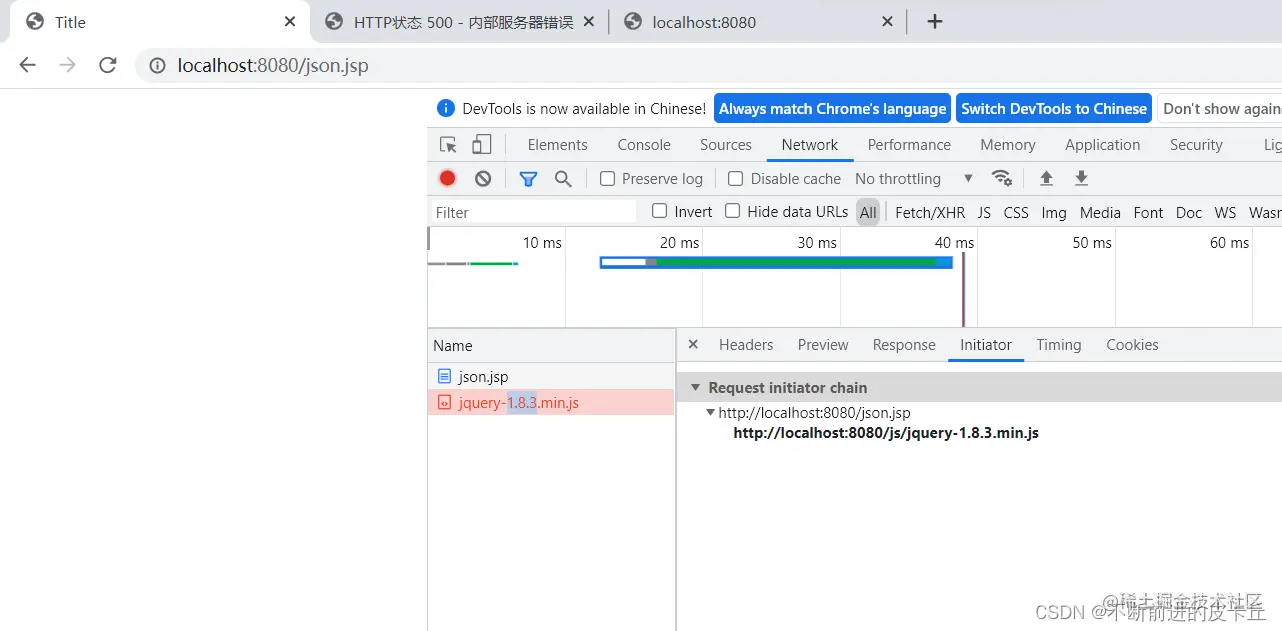Filter requests by All types
Viewport: 1282px width, 631px height.
point(868,212)
